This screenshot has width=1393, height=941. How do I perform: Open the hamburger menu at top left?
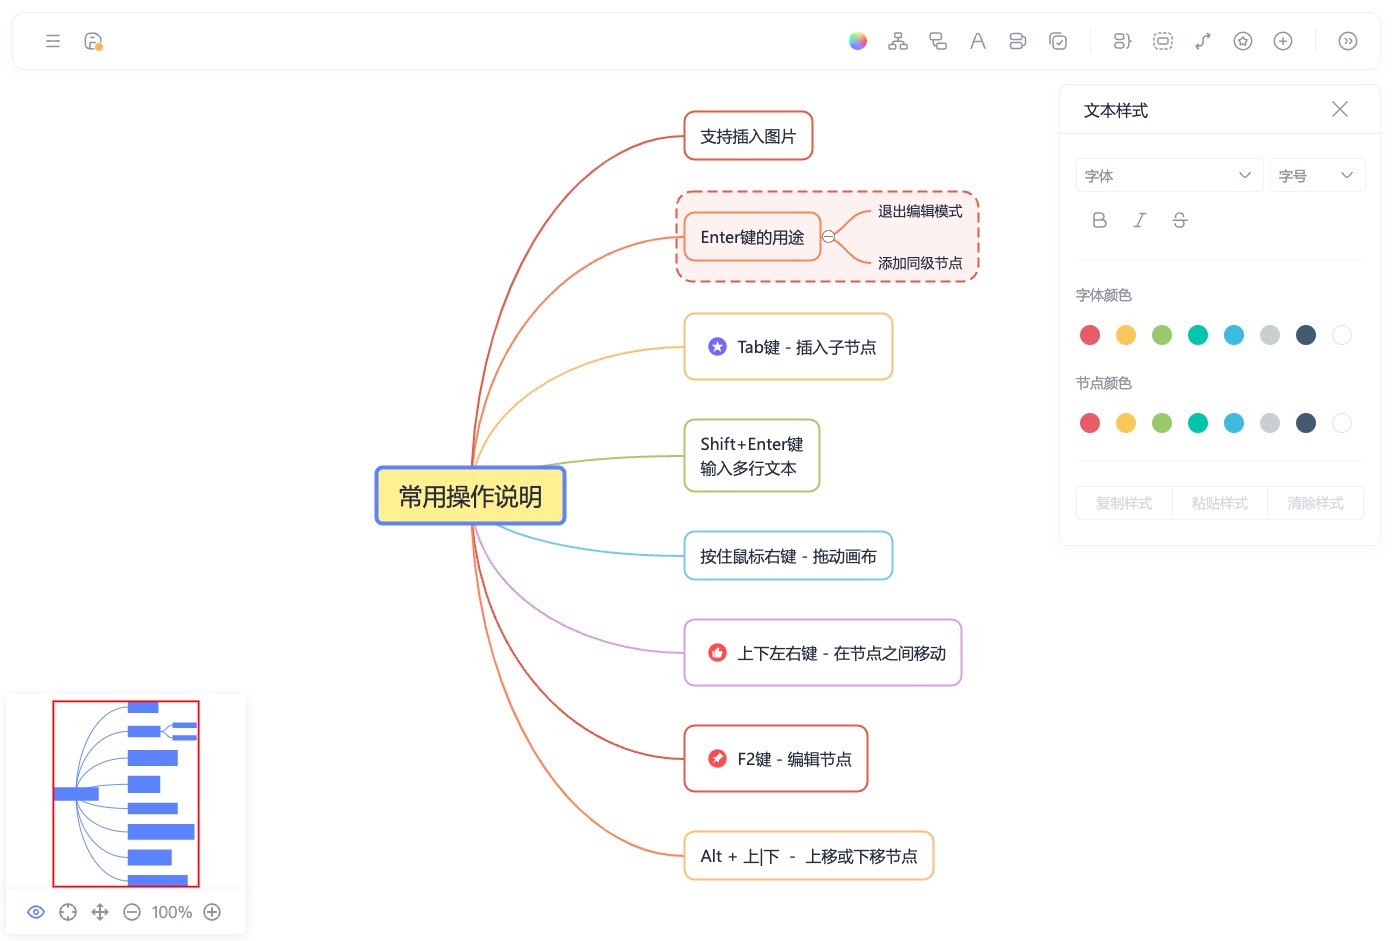(53, 41)
